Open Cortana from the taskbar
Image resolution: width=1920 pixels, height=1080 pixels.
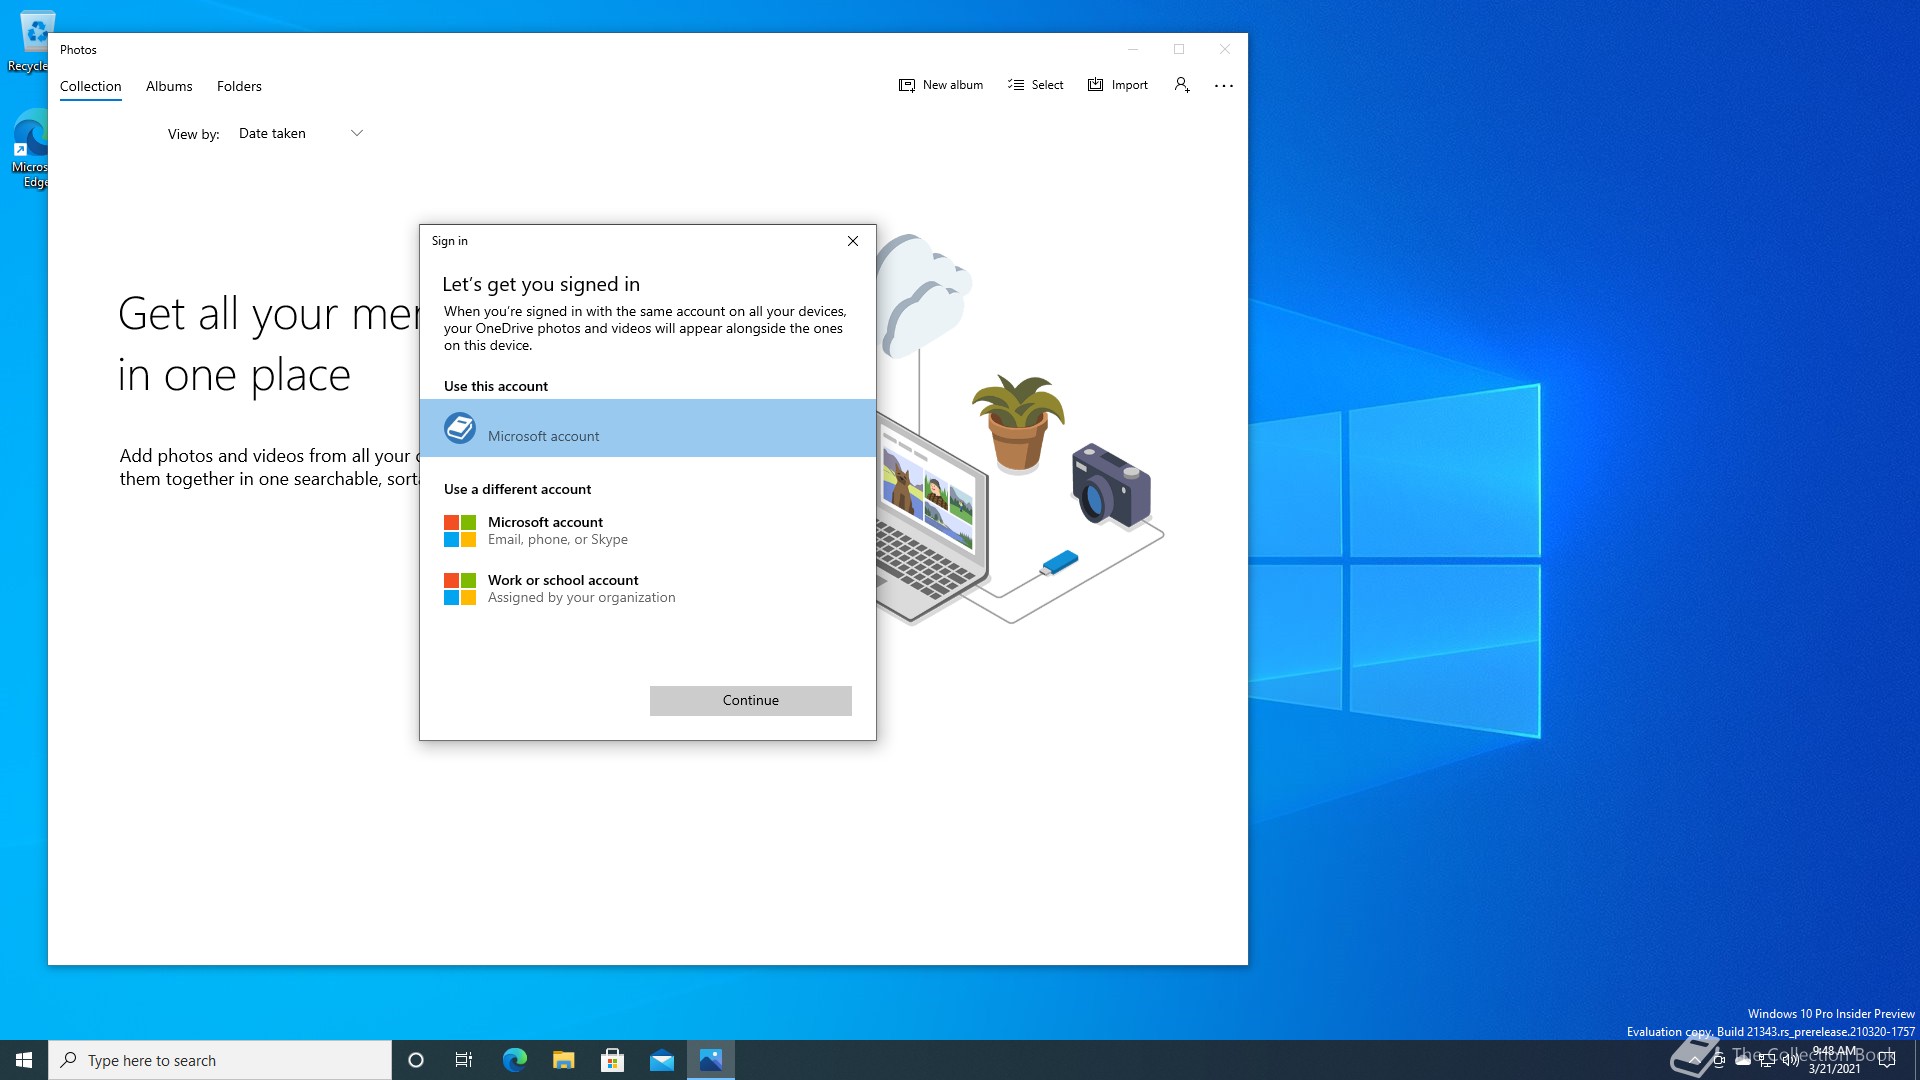point(416,1060)
